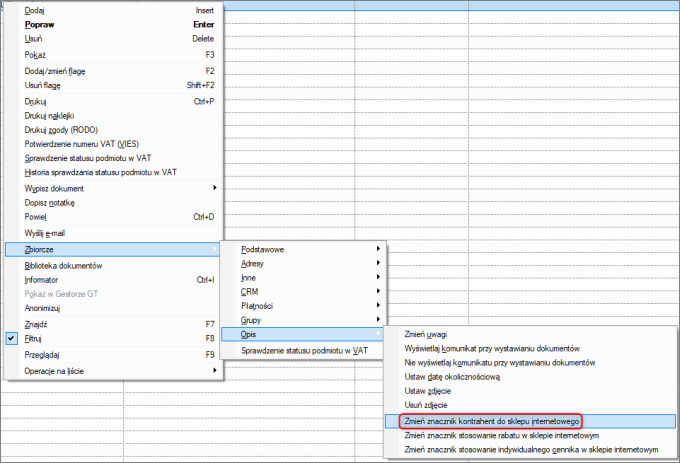Expand Operacje na liście submenu
Image resolution: width=680 pixels, height=463 pixels.
113,371
